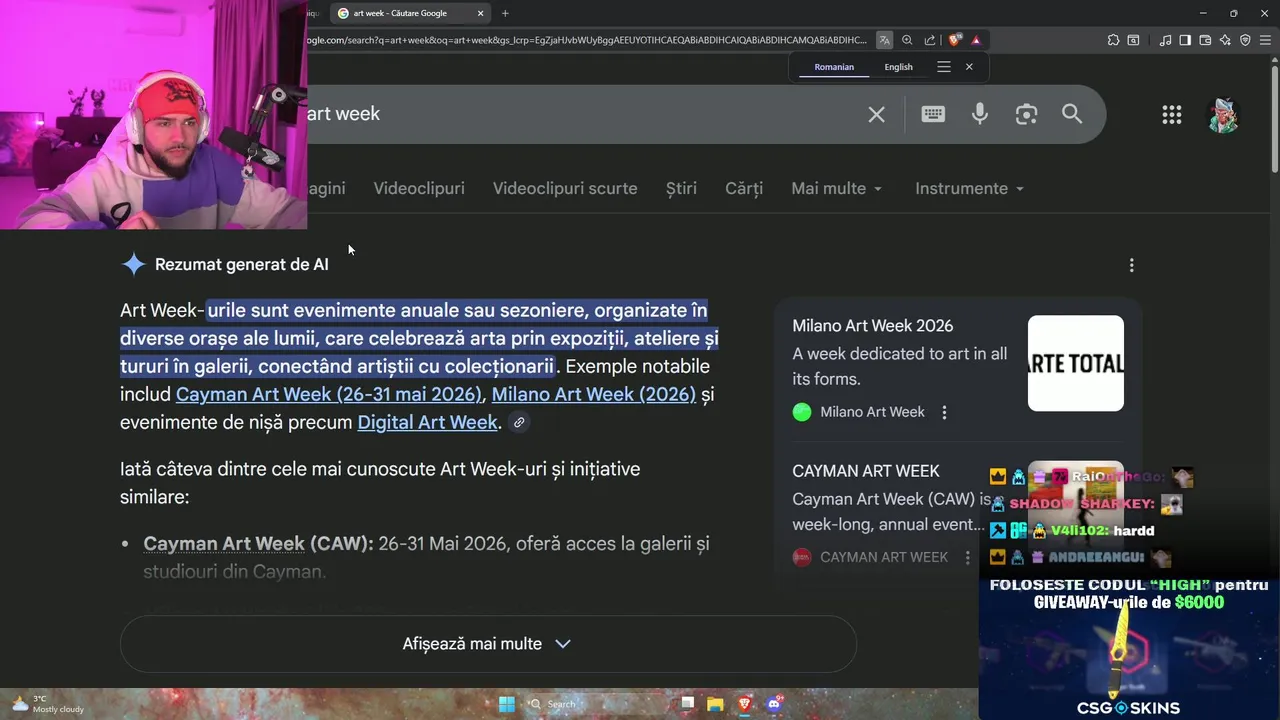1280x720 pixels.
Task: Open the browser main hamburger menu
Action: 1265,40
